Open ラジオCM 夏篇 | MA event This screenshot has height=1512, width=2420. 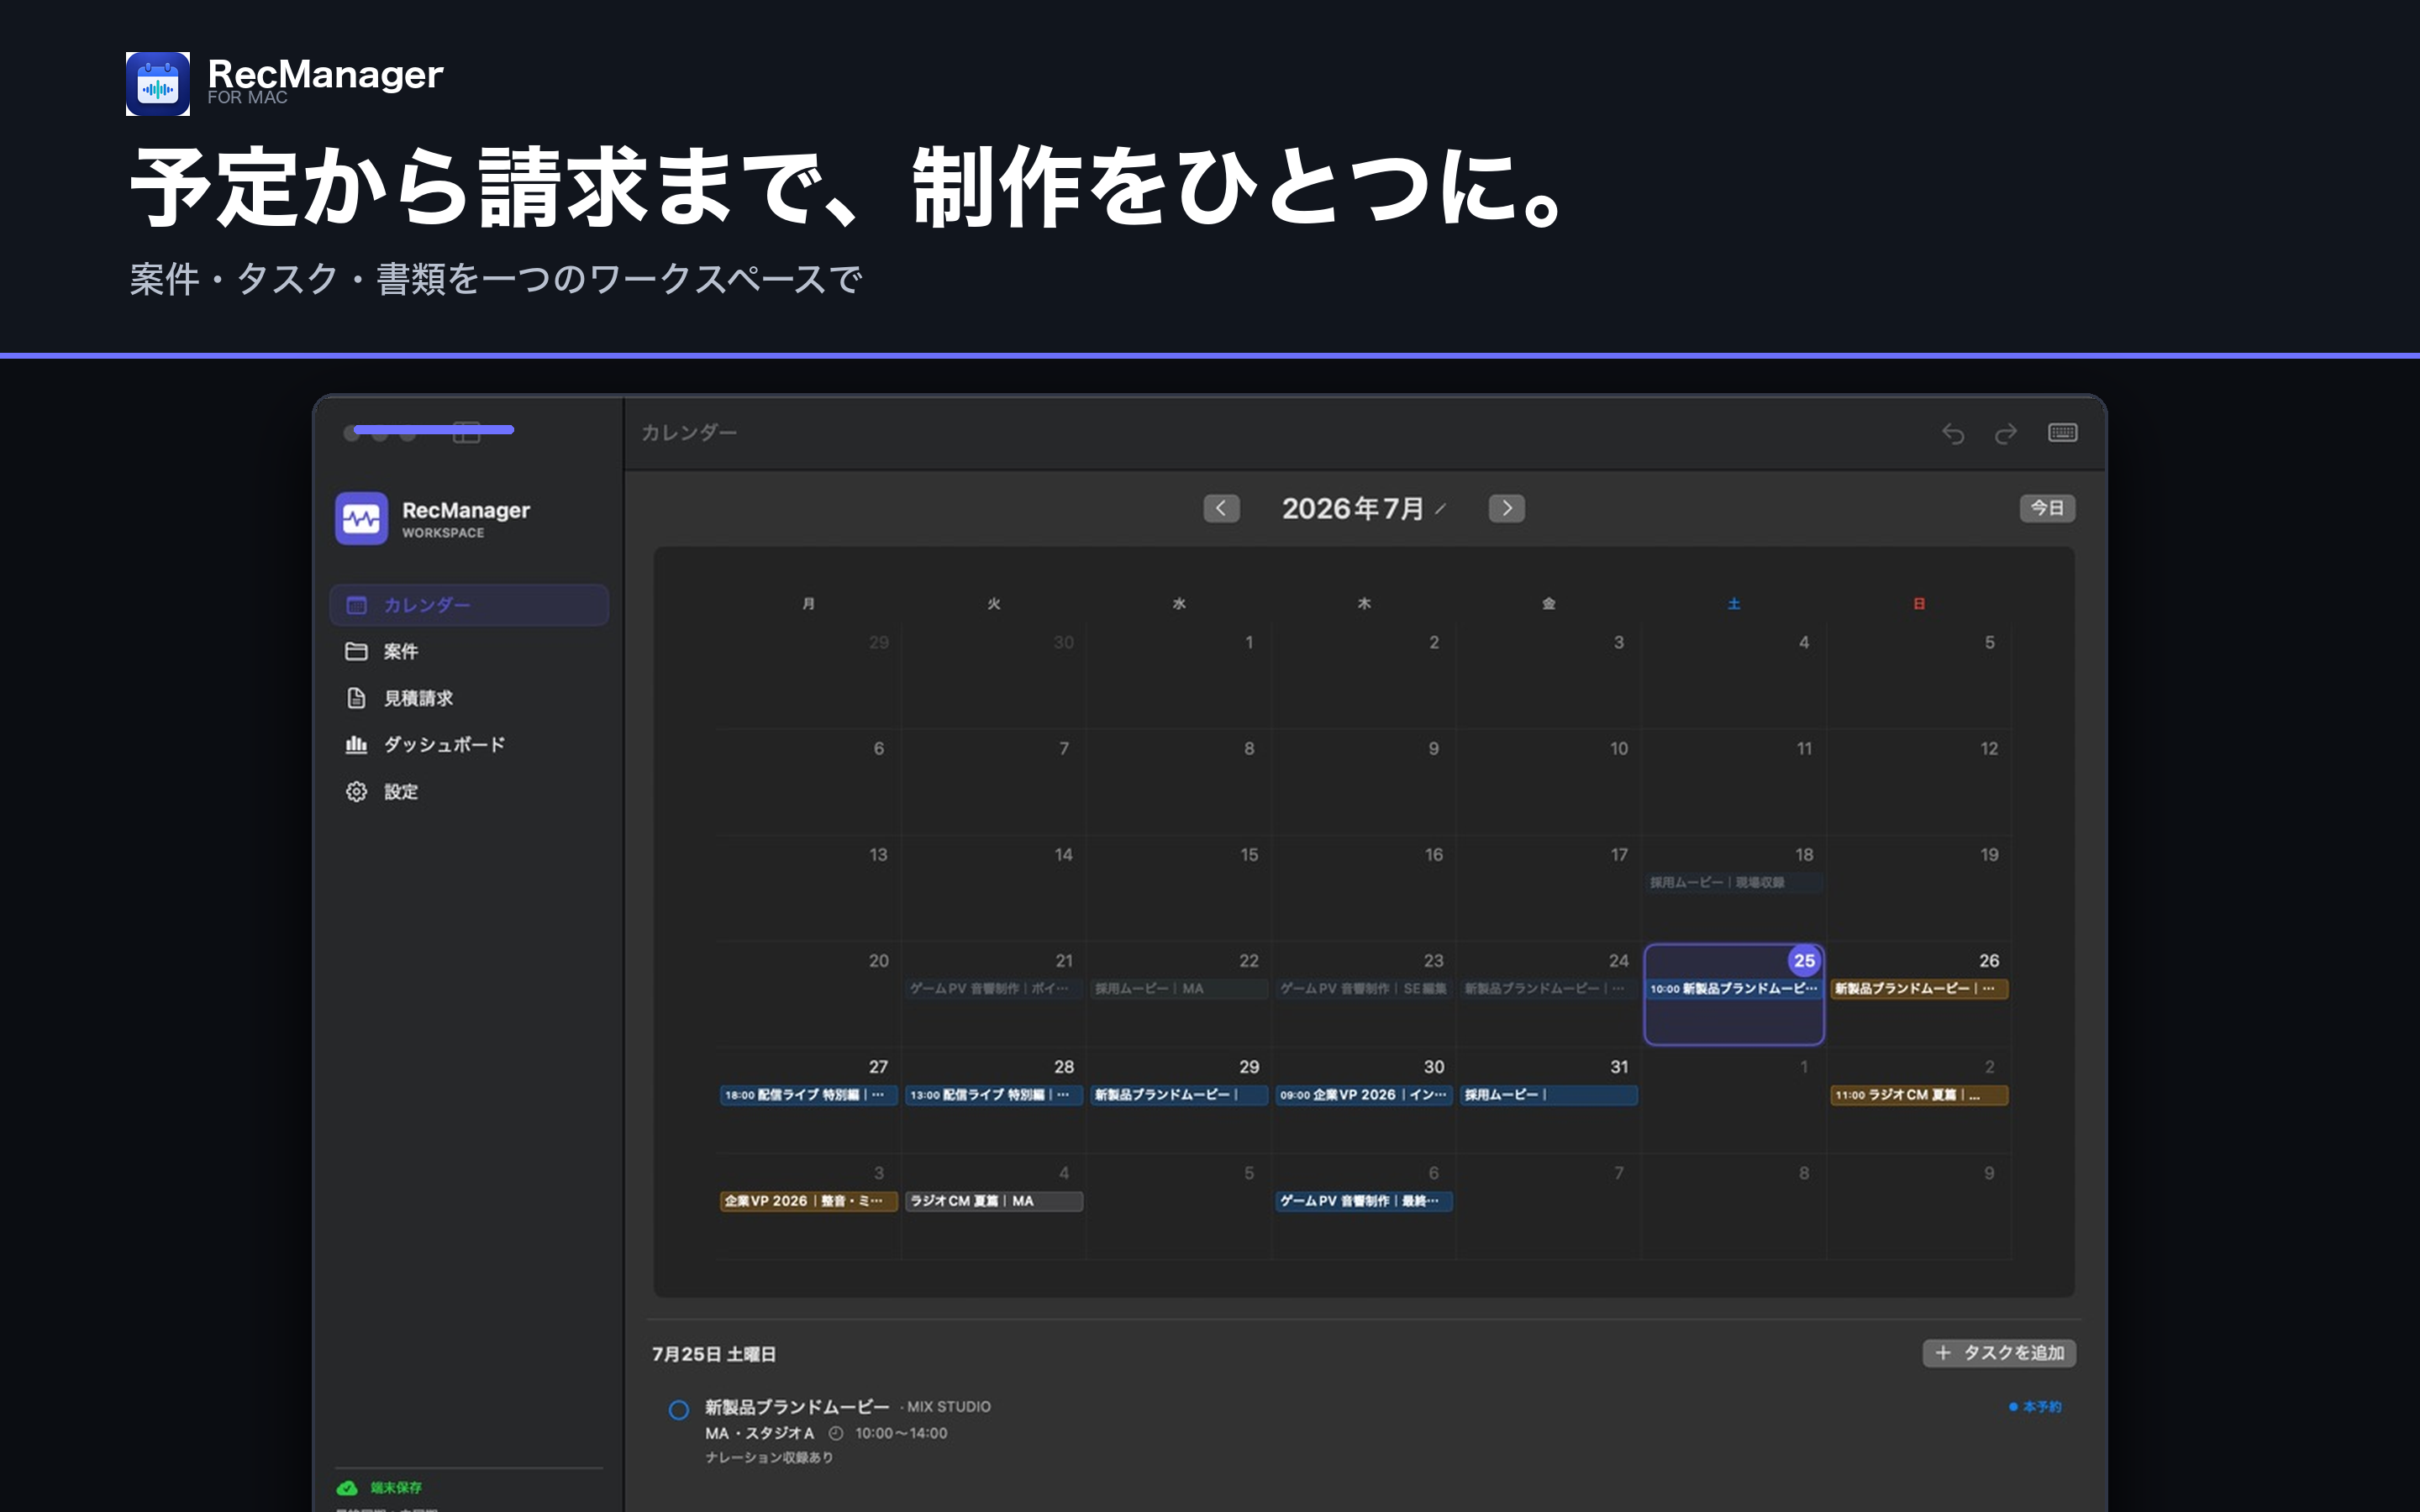pos(993,1200)
